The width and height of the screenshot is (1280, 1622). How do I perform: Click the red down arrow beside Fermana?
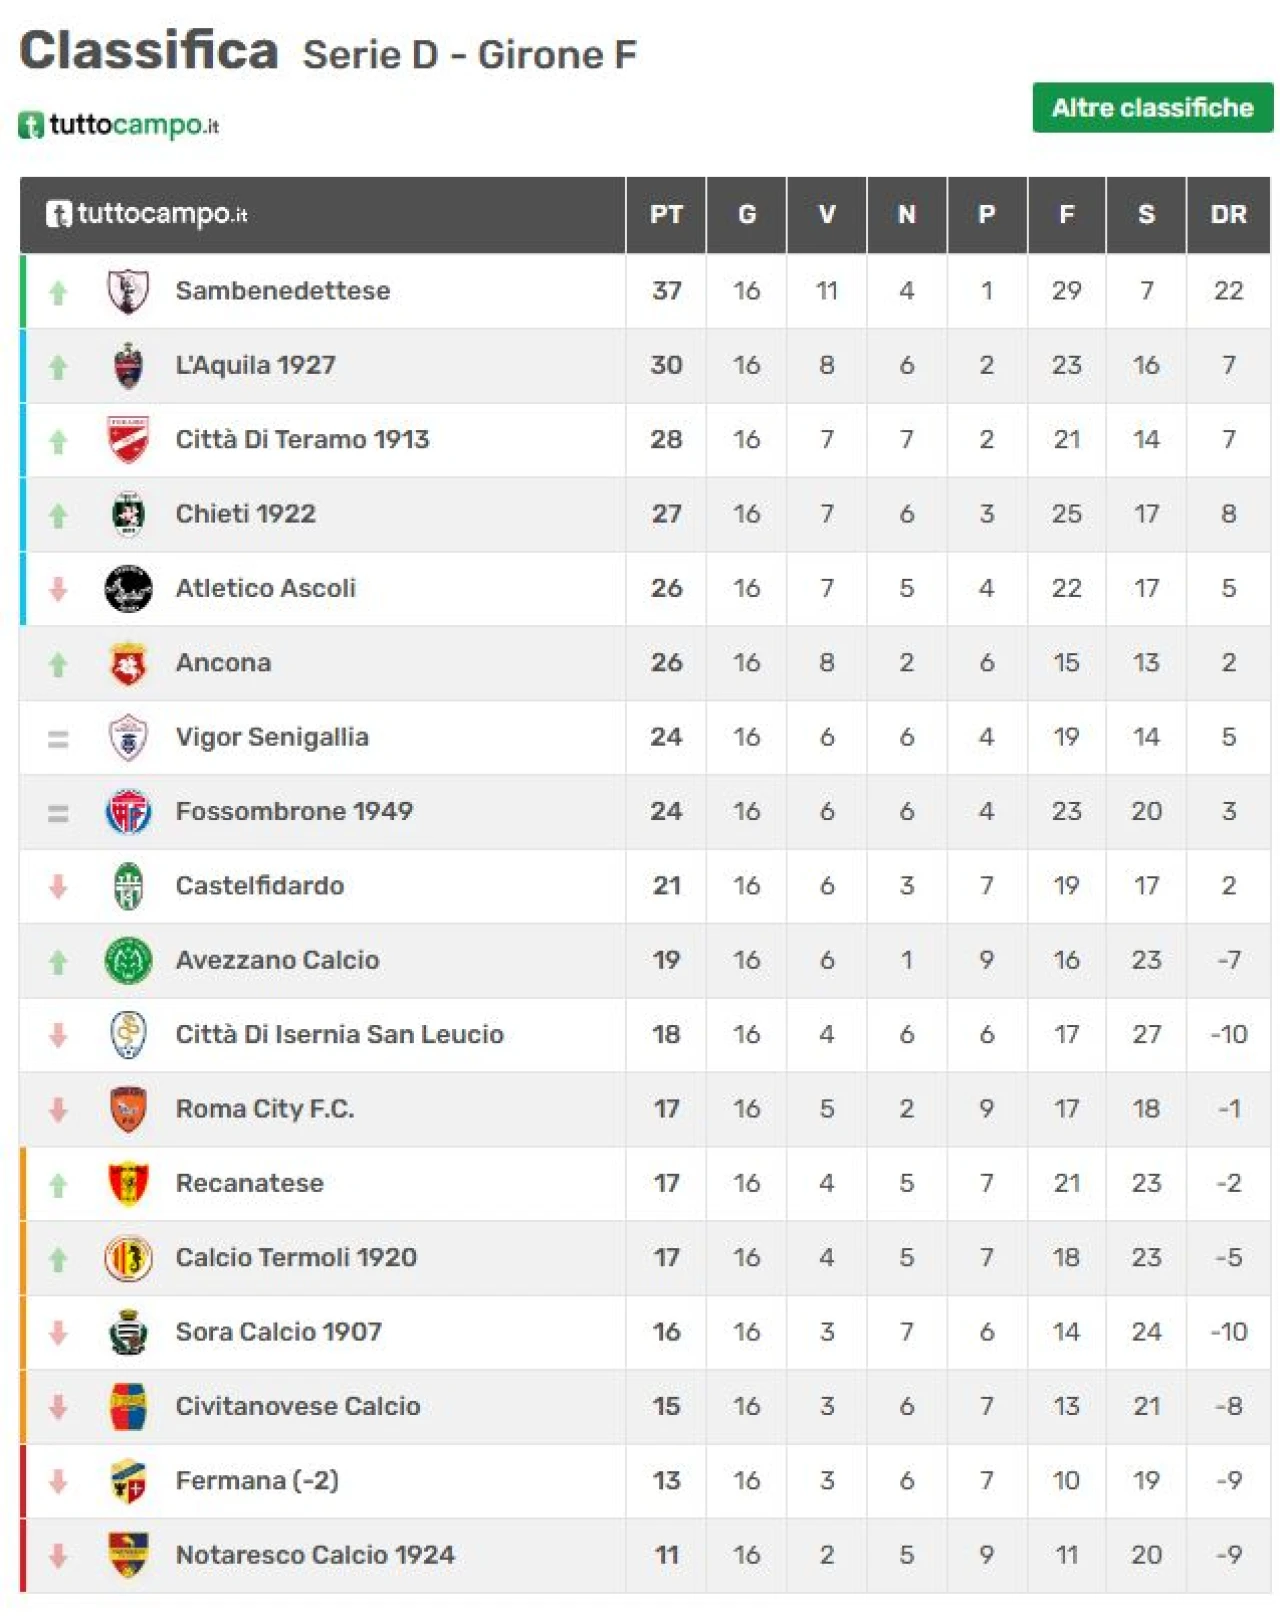point(58,1481)
